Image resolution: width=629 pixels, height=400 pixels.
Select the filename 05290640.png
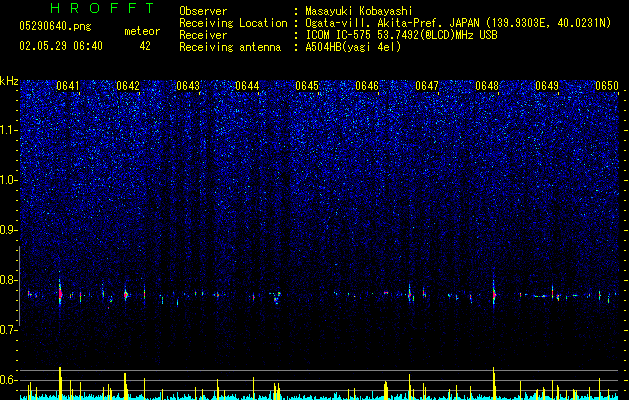[x=55, y=26]
